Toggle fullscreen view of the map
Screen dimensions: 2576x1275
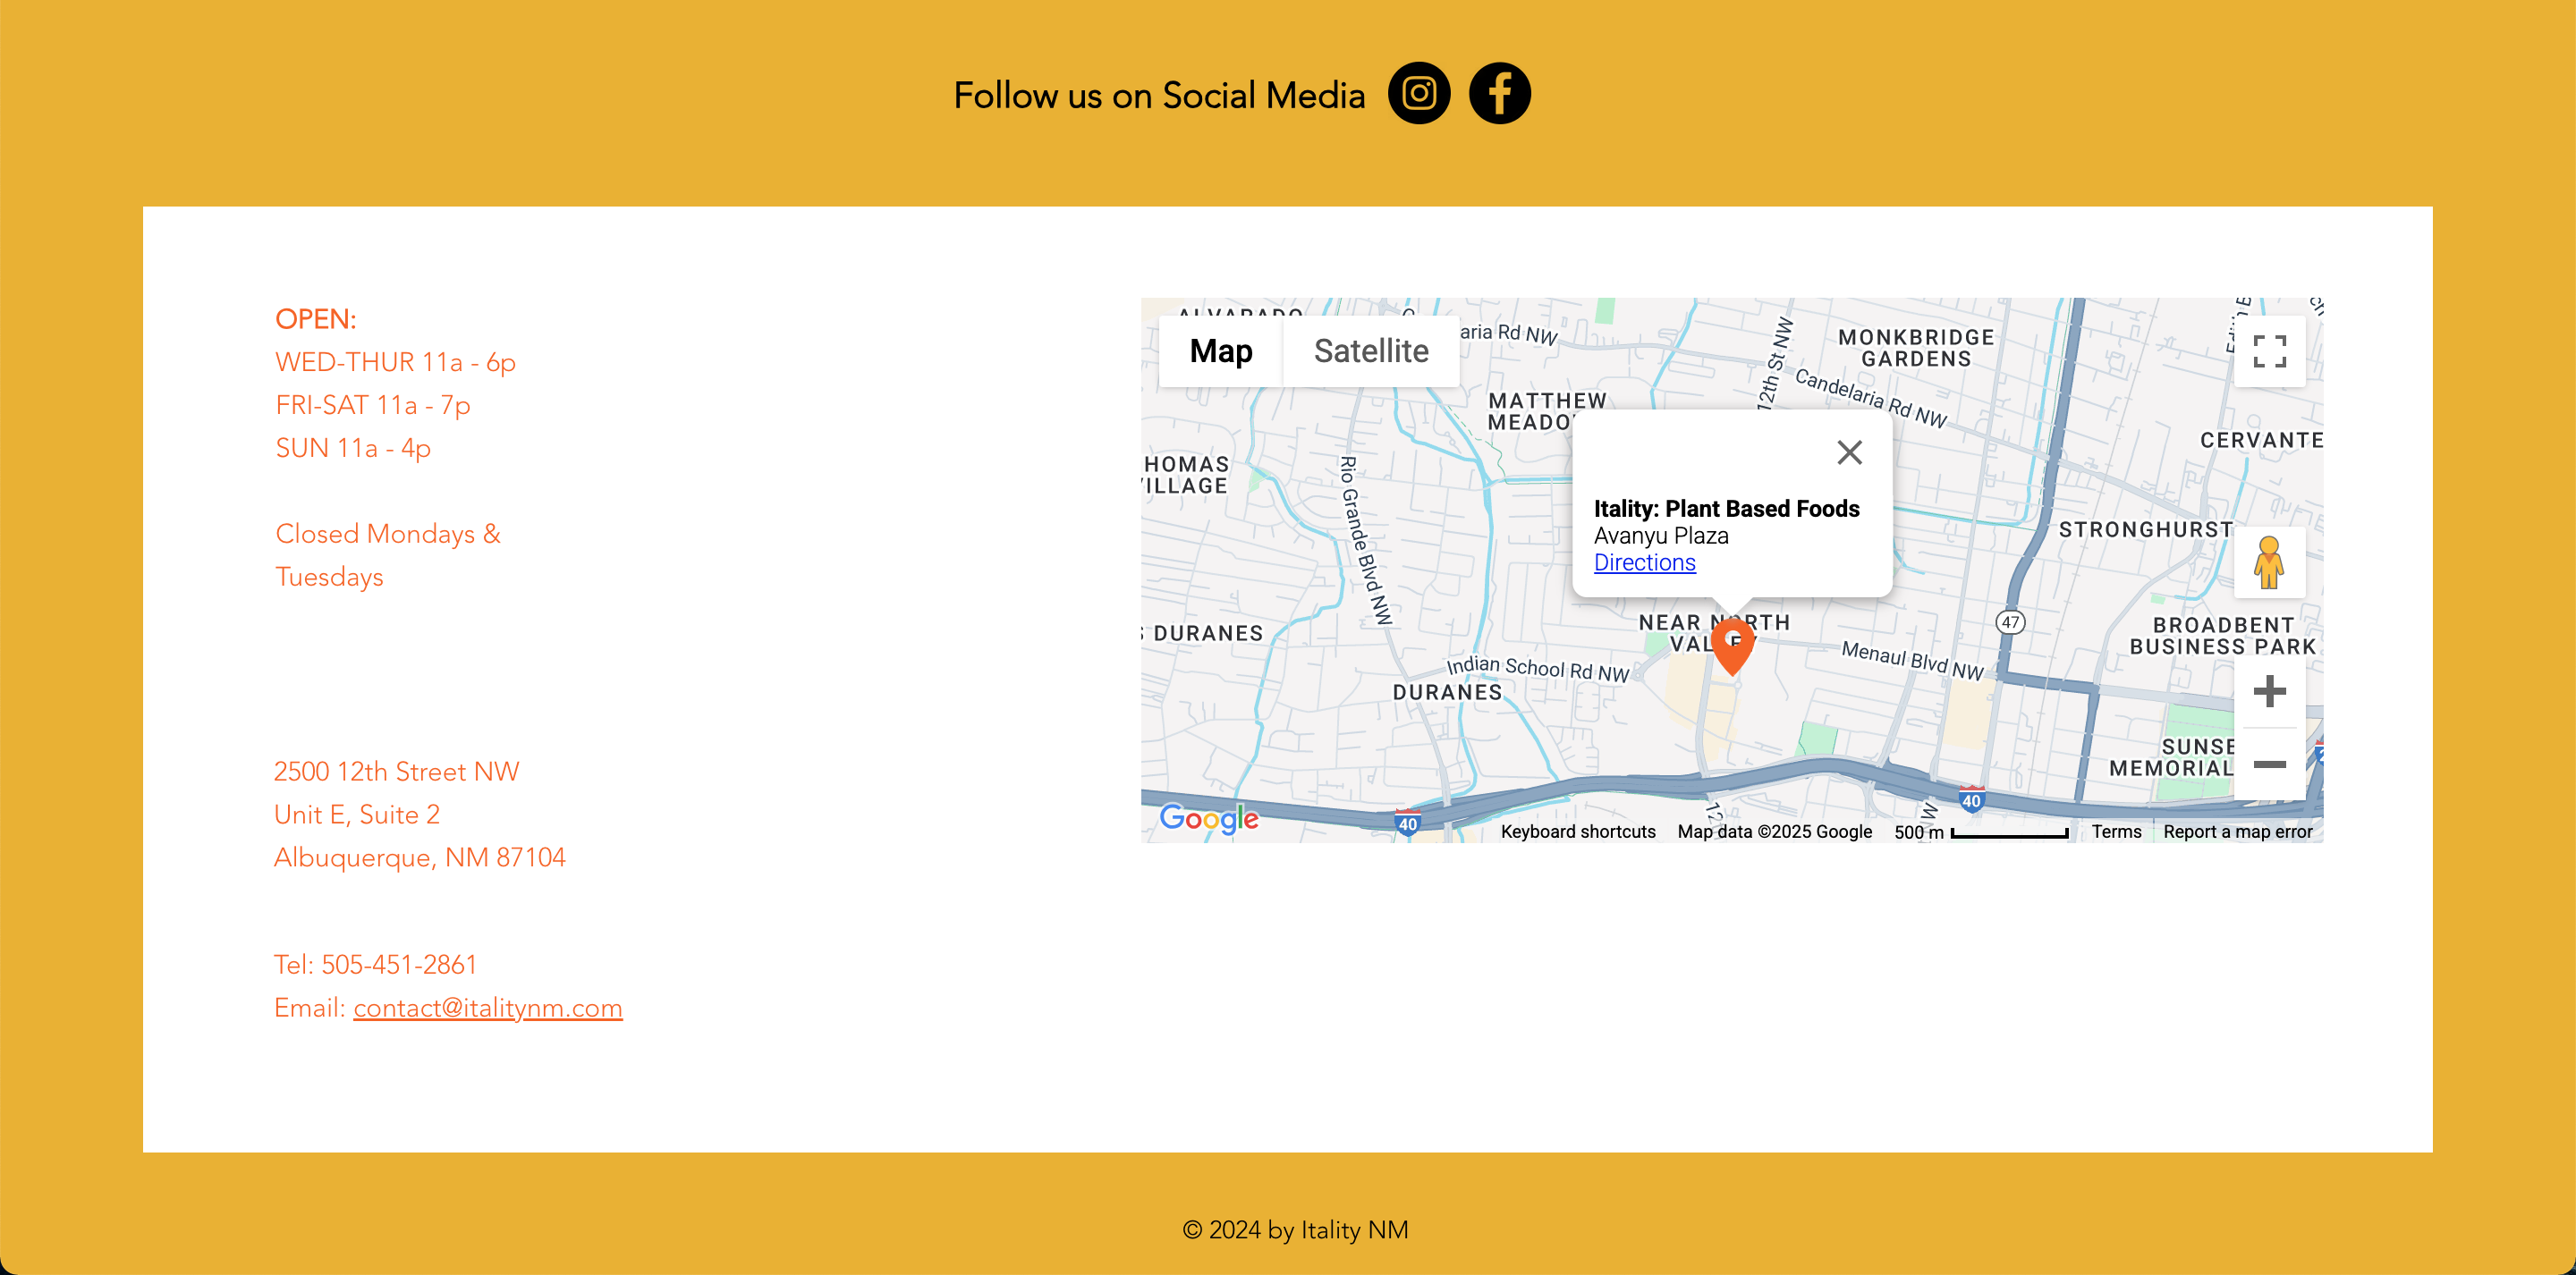pyautogui.click(x=2269, y=352)
